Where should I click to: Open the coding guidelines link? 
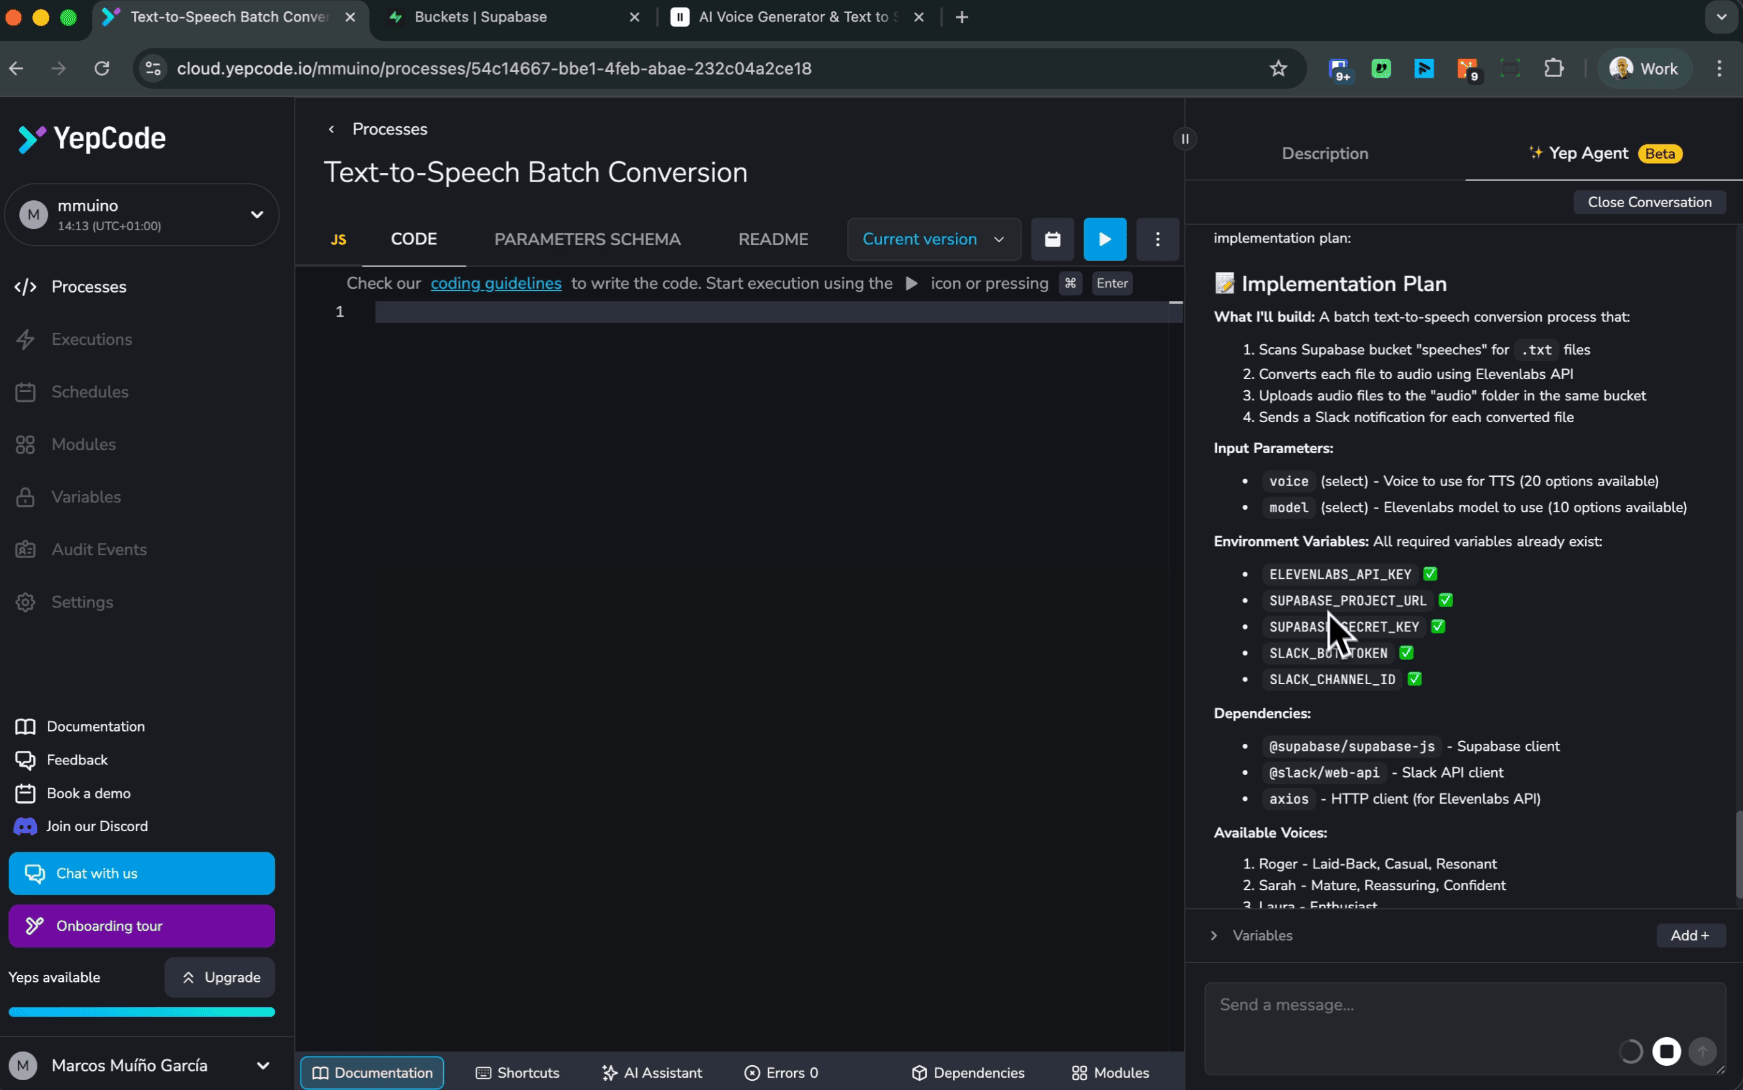(495, 283)
